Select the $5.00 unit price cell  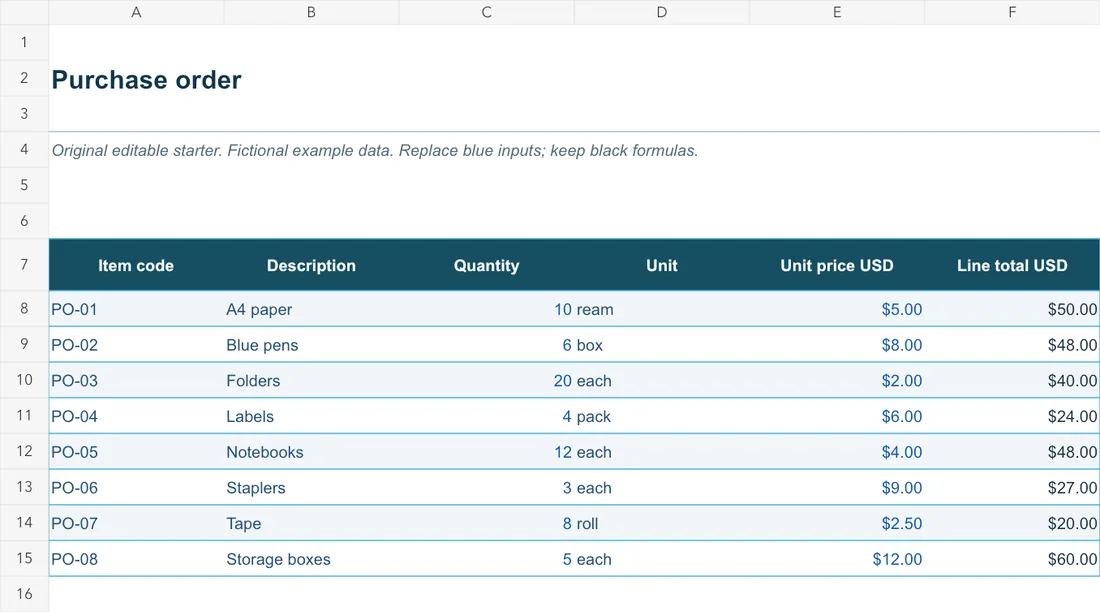tap(837, 309)
